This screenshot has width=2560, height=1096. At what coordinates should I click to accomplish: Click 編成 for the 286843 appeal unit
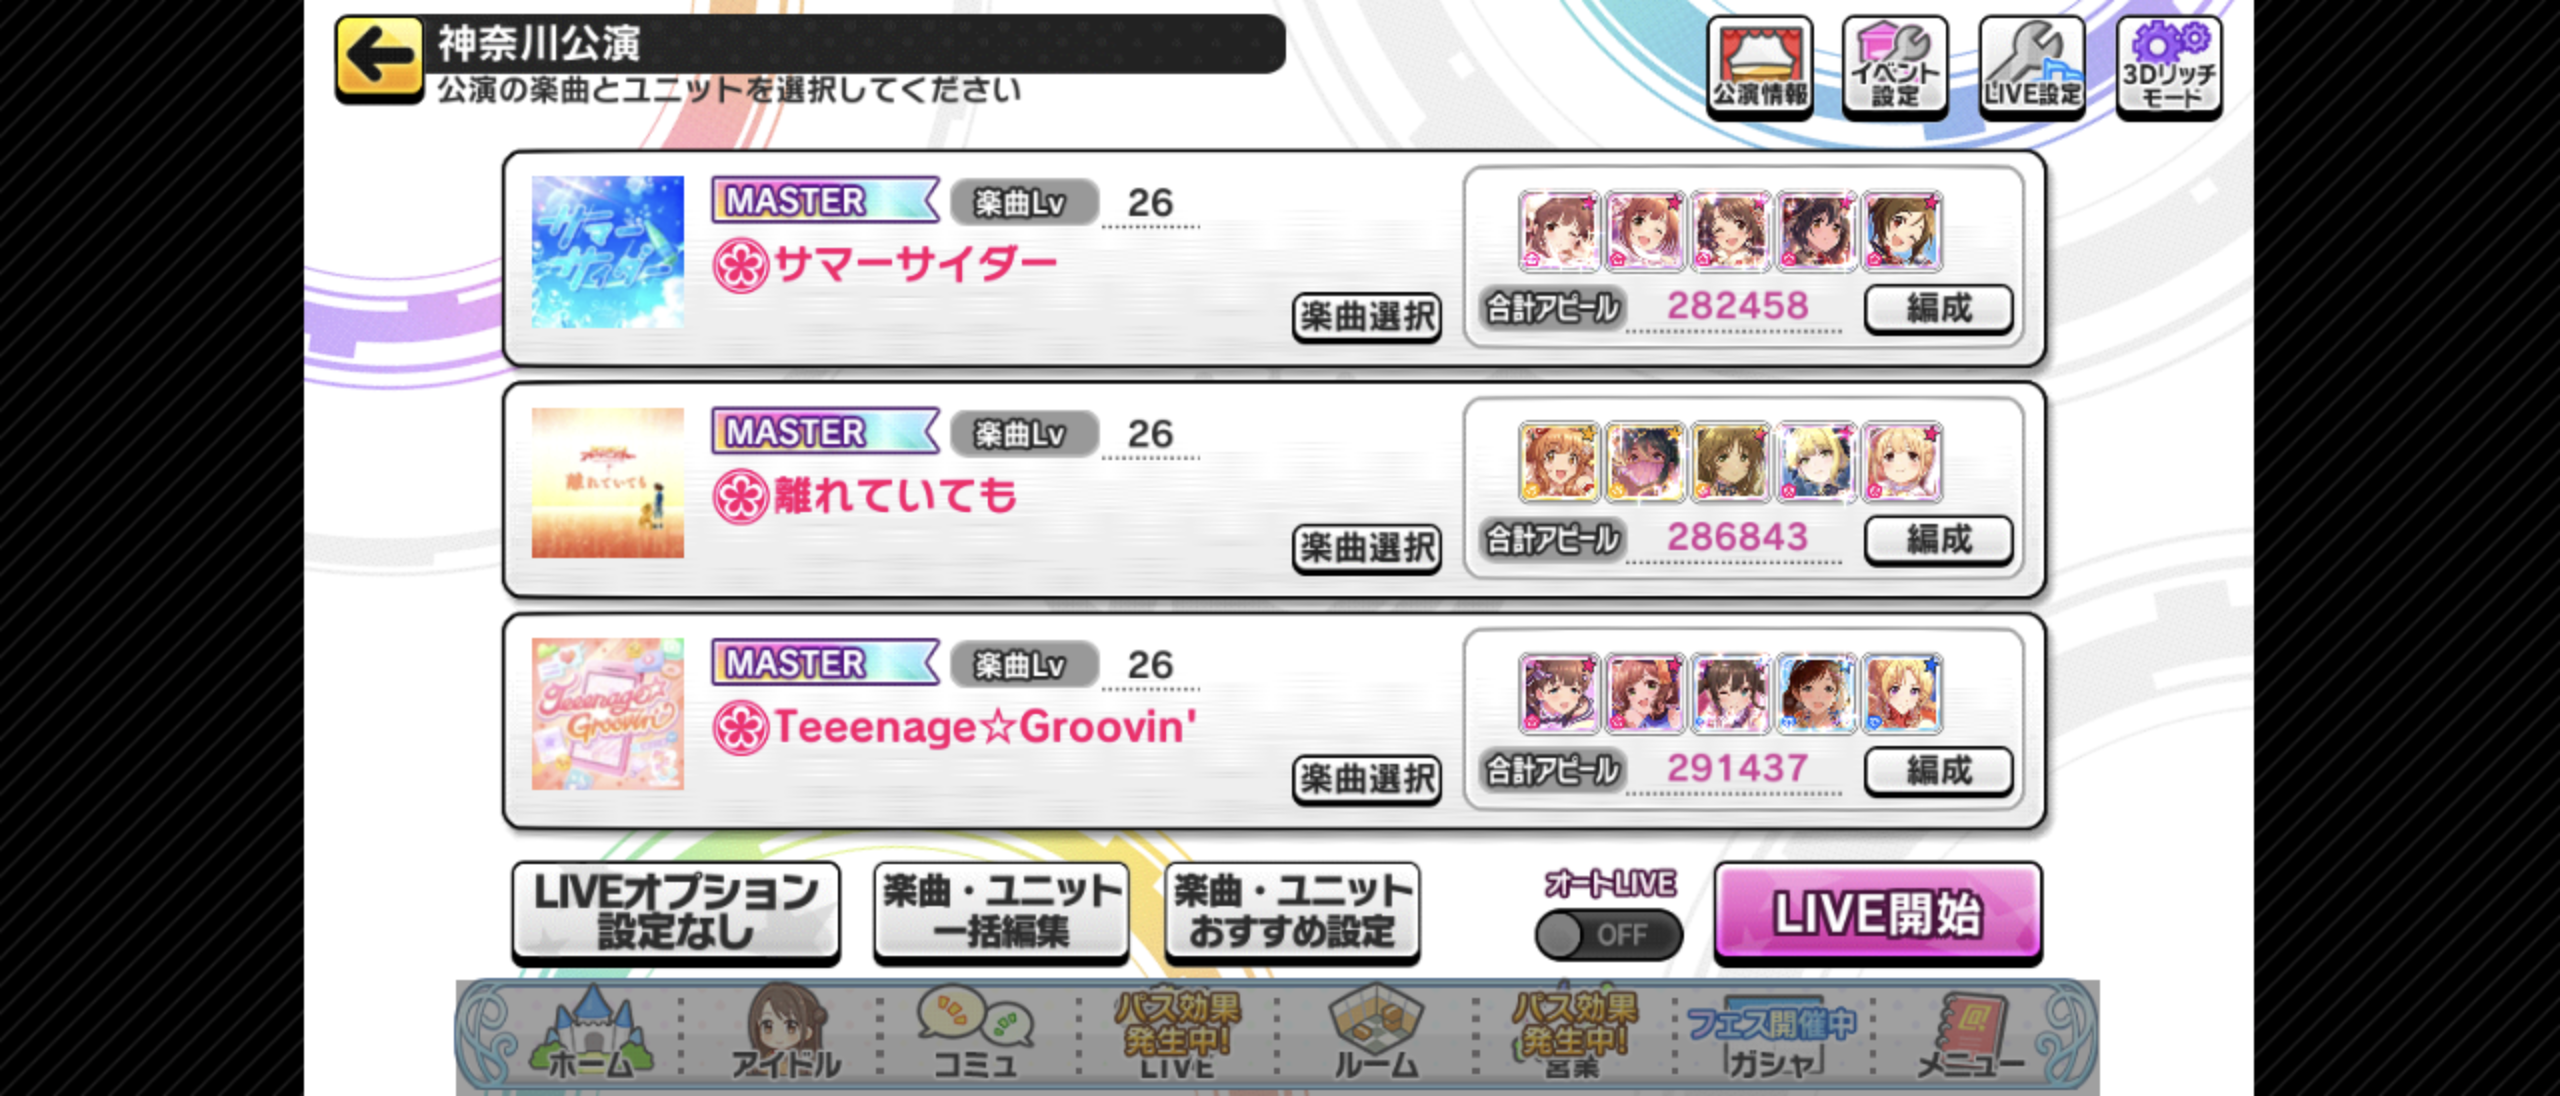tap(1938, 540)
